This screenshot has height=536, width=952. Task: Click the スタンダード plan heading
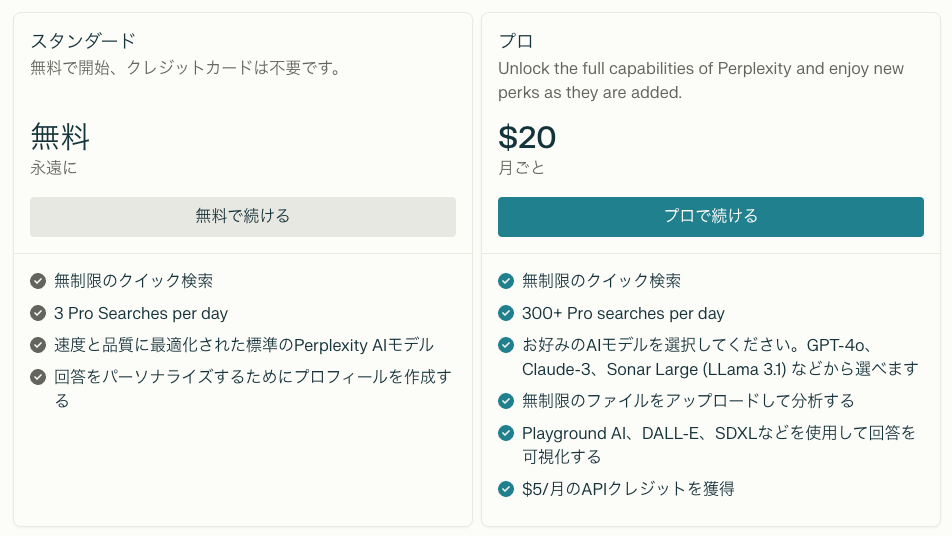(x=83, y=41)
